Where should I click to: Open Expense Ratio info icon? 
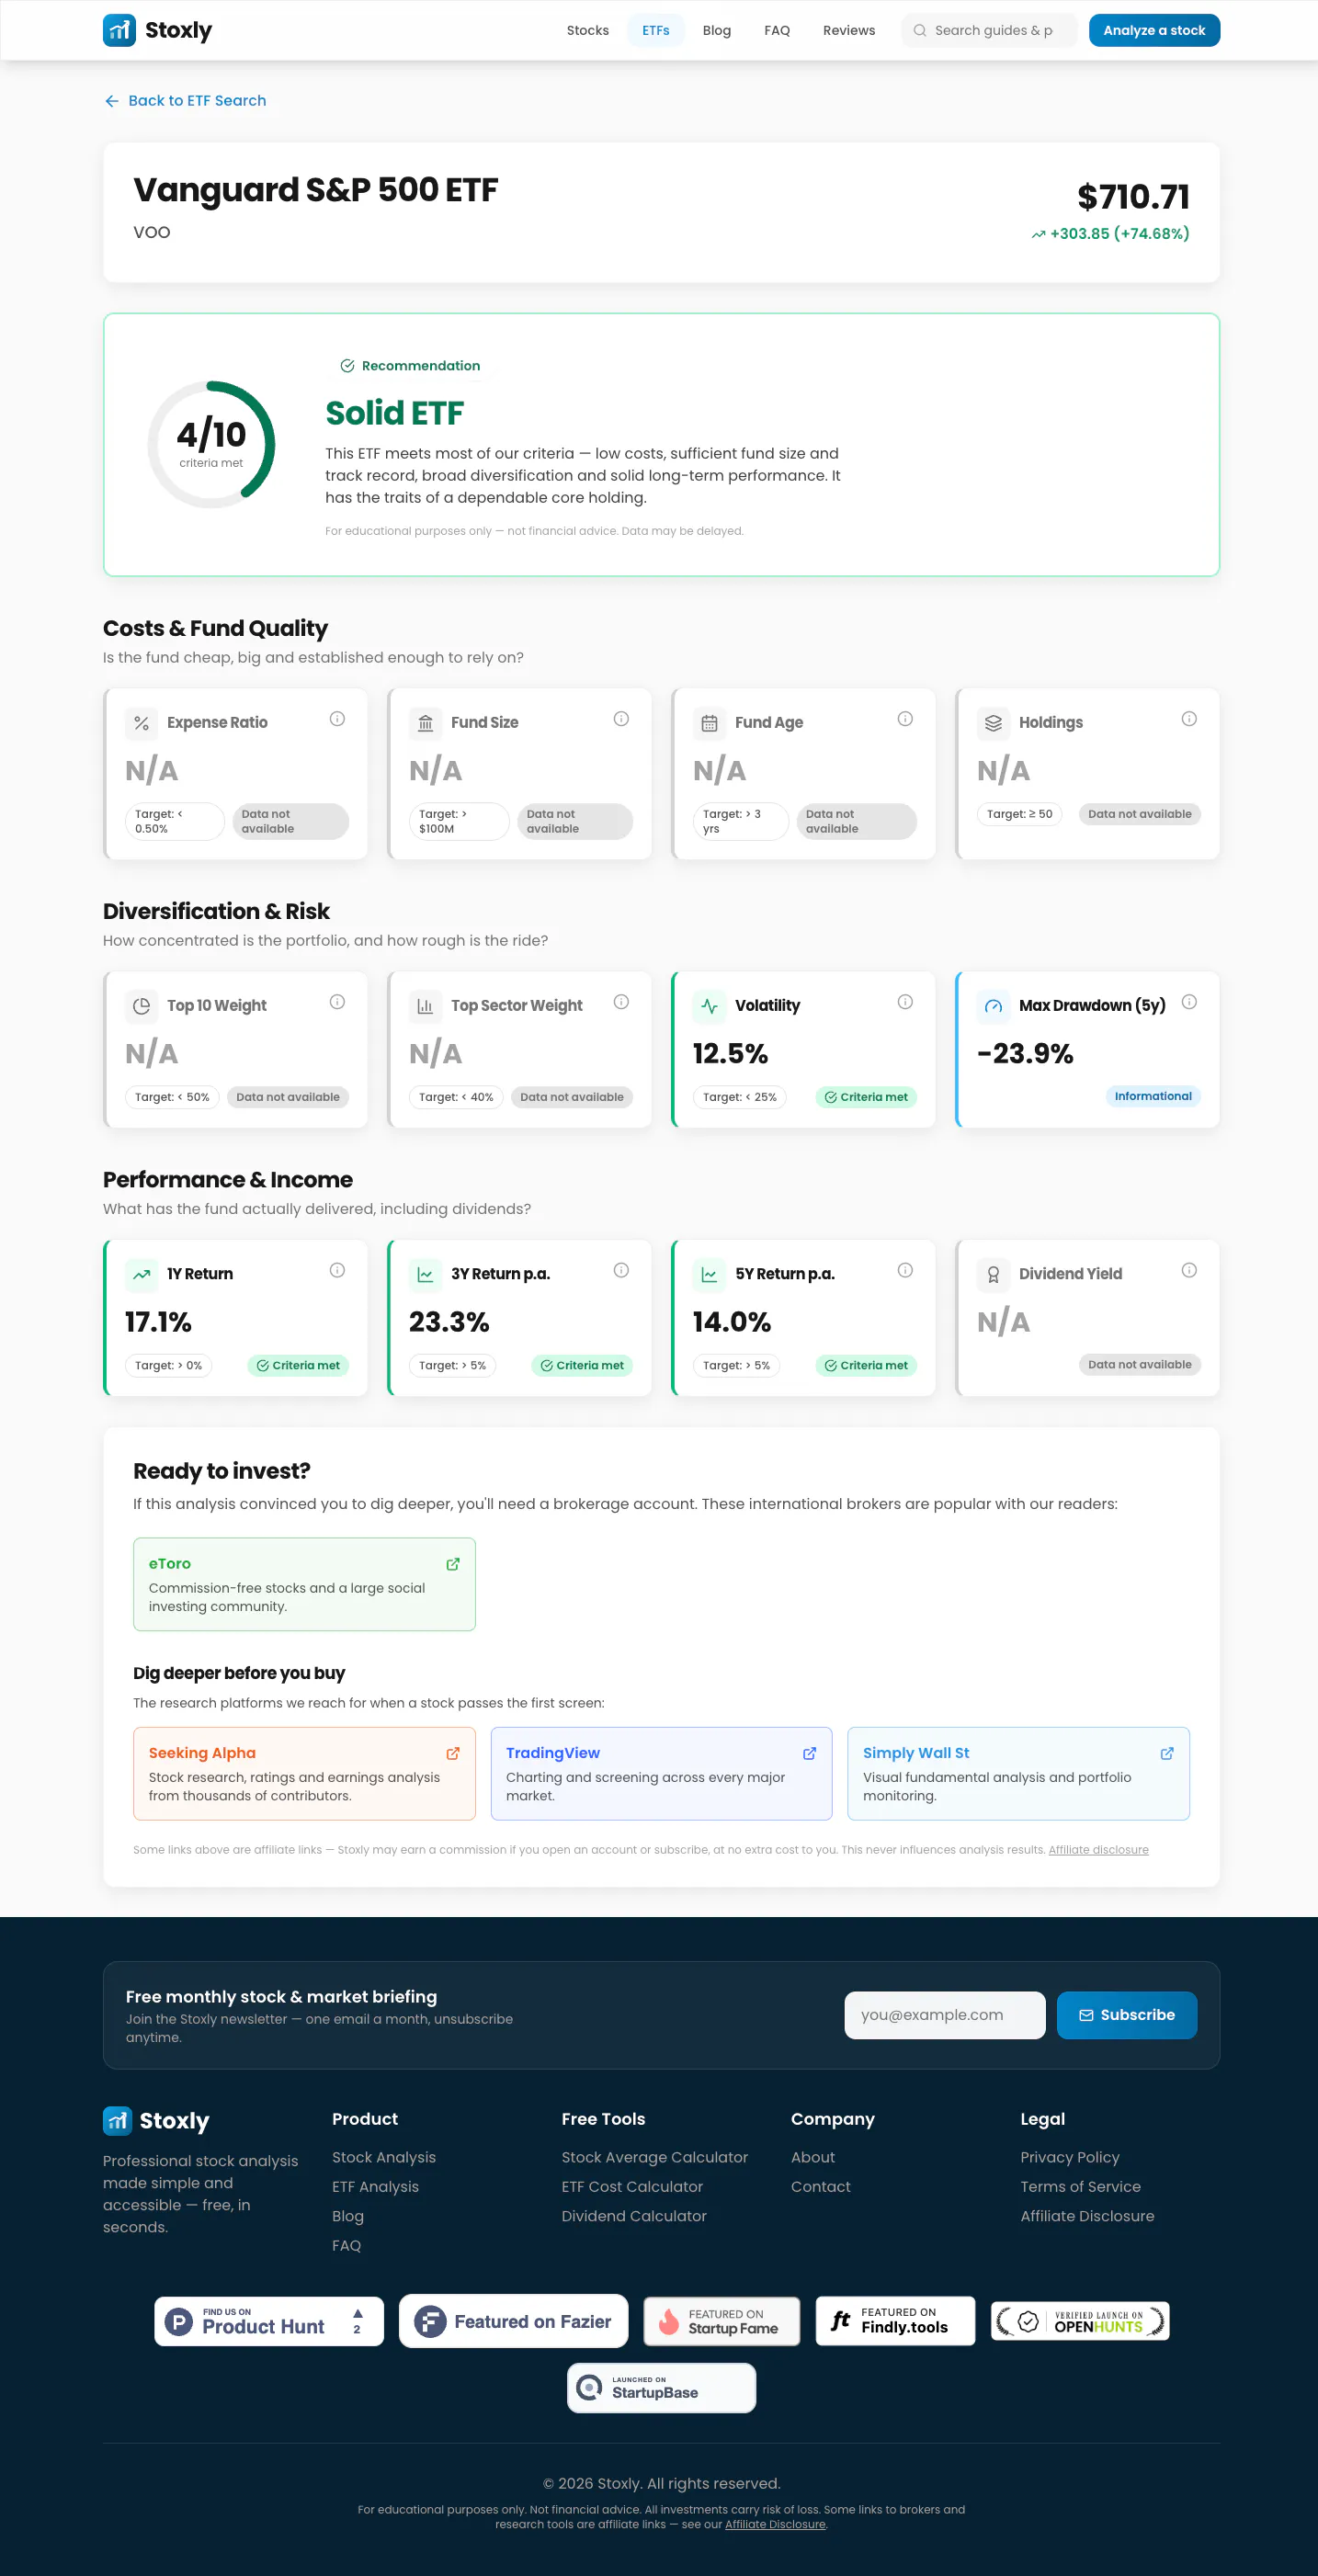click(337, 719)
